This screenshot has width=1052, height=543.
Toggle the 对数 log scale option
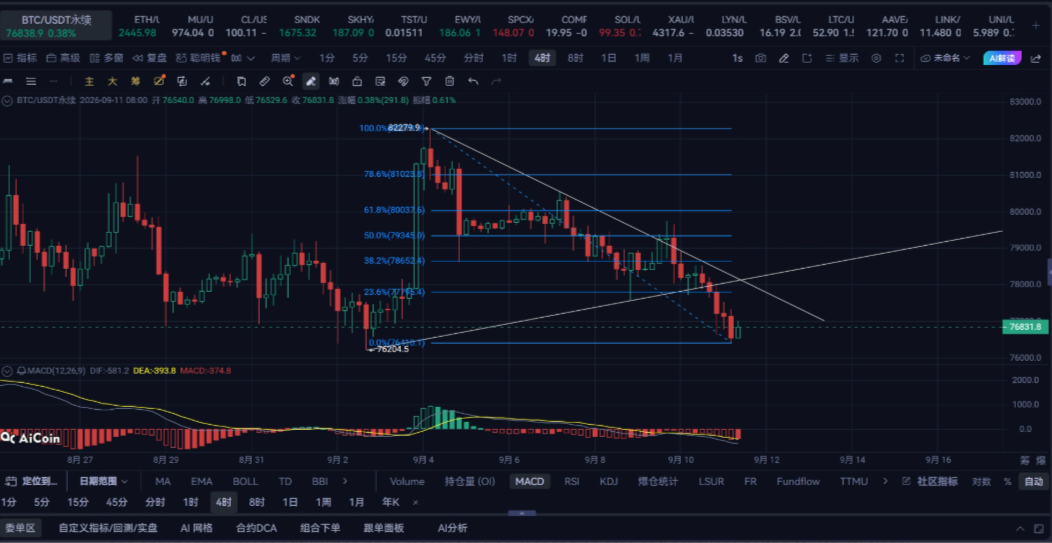point(981,481)
